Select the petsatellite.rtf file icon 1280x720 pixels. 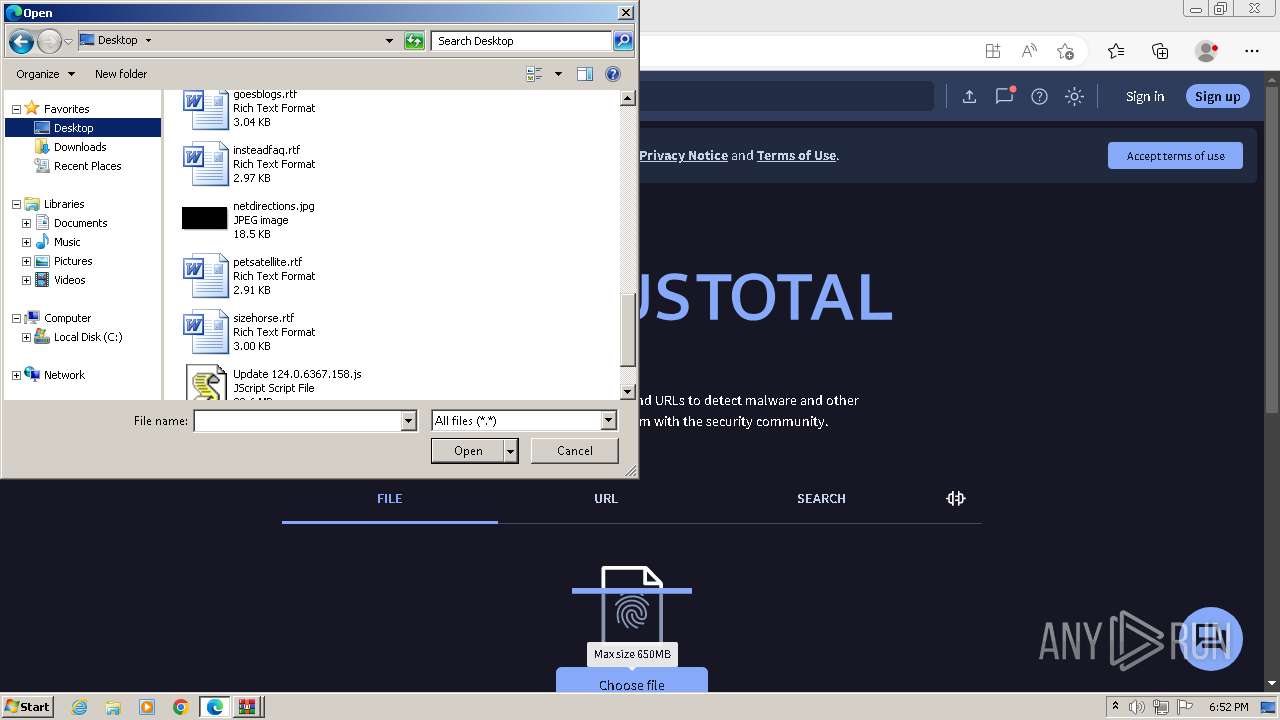pos(207,276)
